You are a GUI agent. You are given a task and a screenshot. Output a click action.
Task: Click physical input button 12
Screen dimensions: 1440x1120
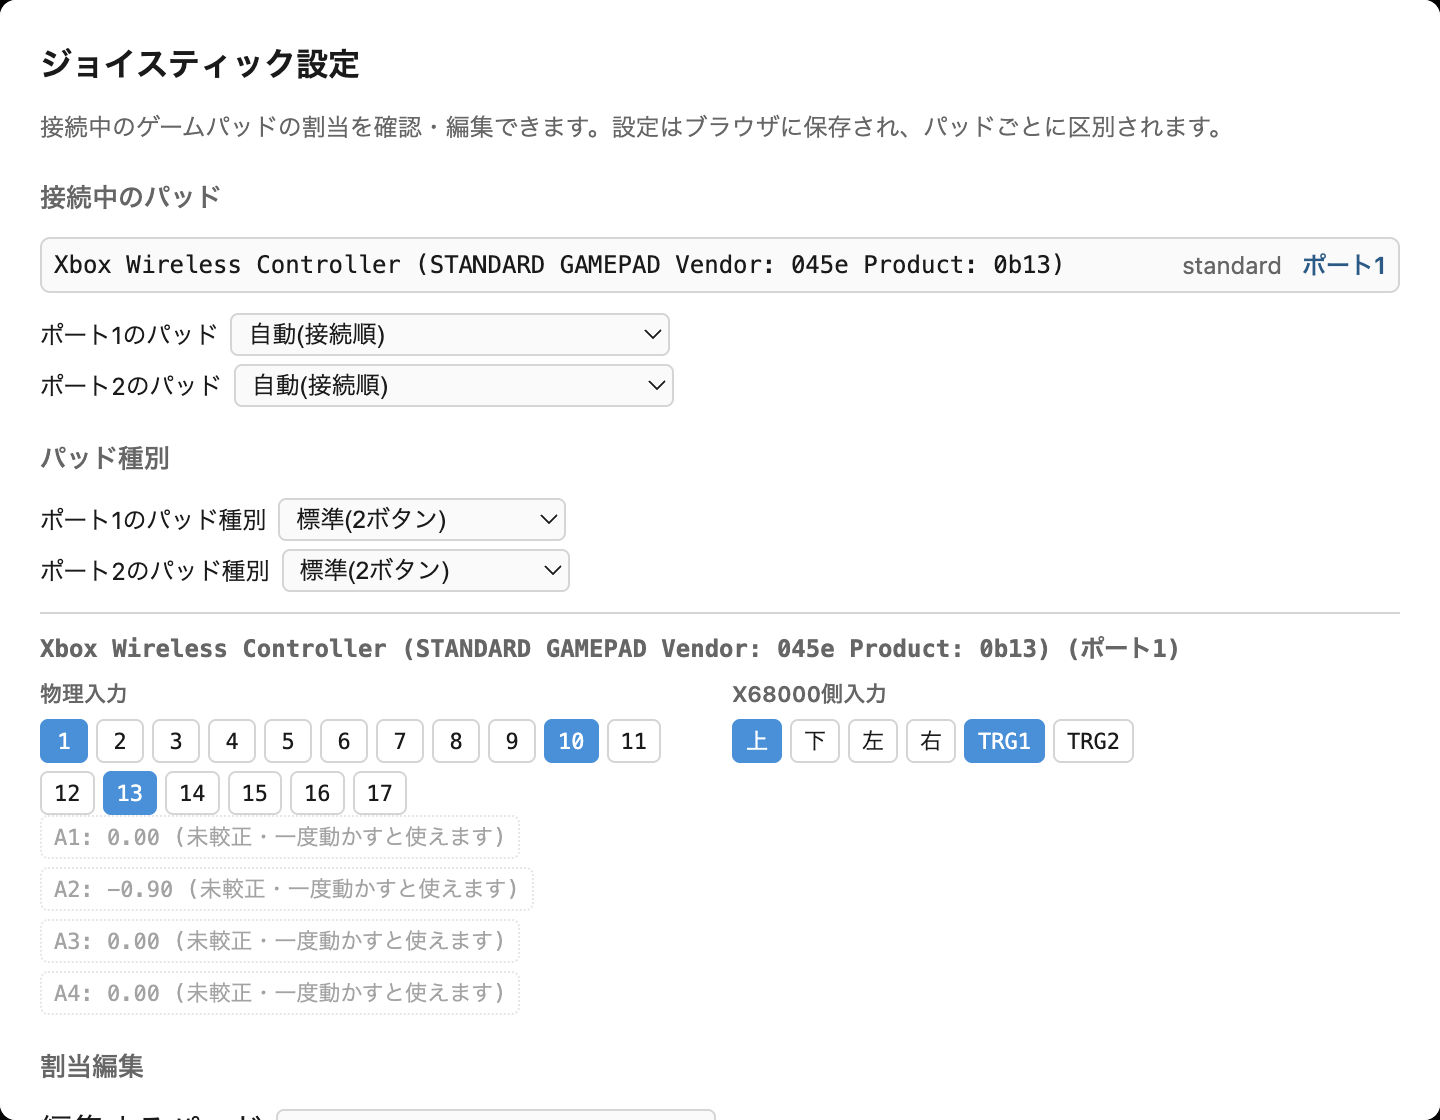(x=67, y=793)
